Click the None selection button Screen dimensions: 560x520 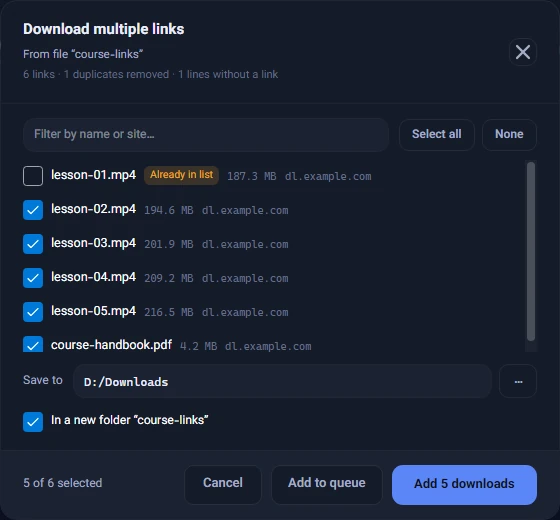coord(509,135)
